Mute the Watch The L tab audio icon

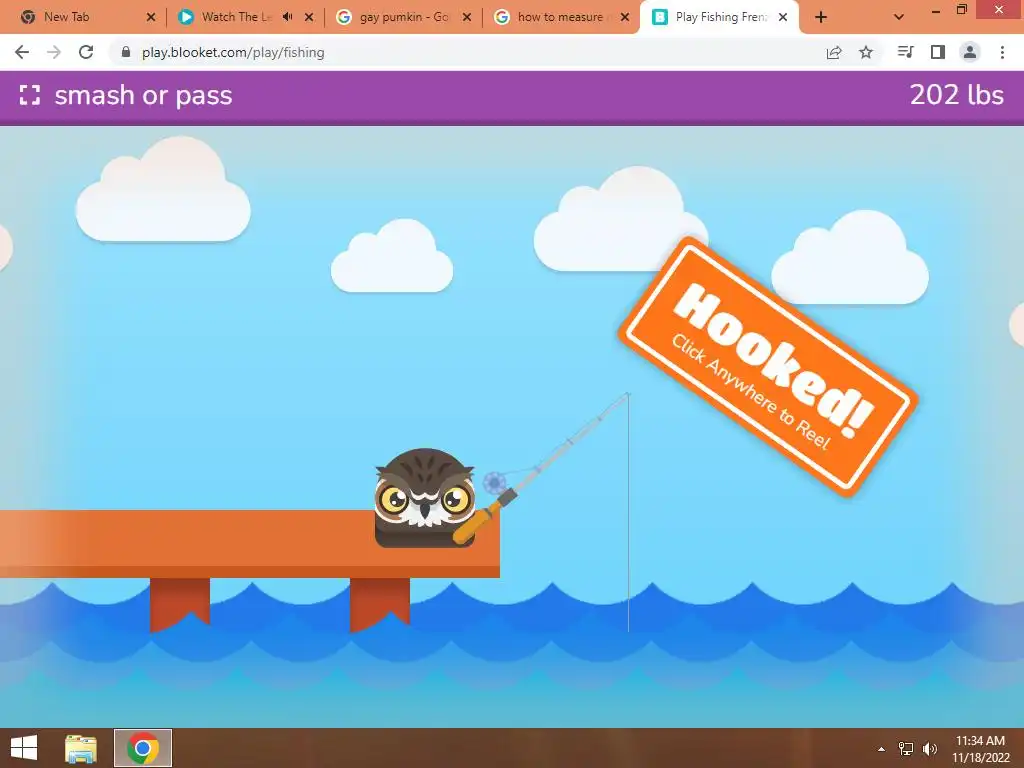click(x=287, y=17)
